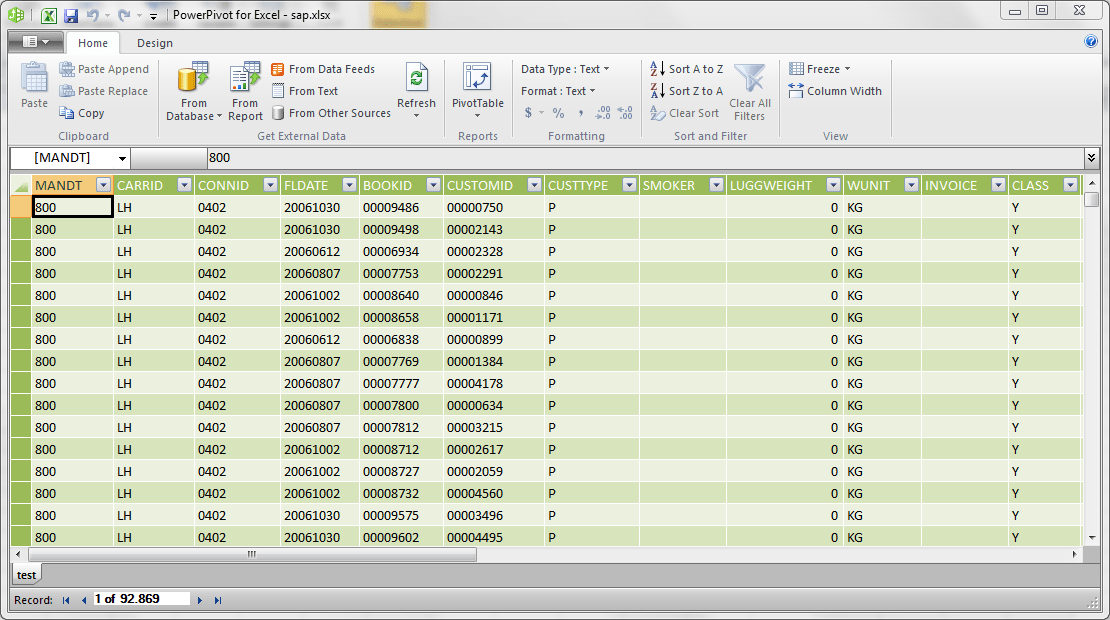Go to first record
Screen dimensions: 1110x620
pos(66,600)
